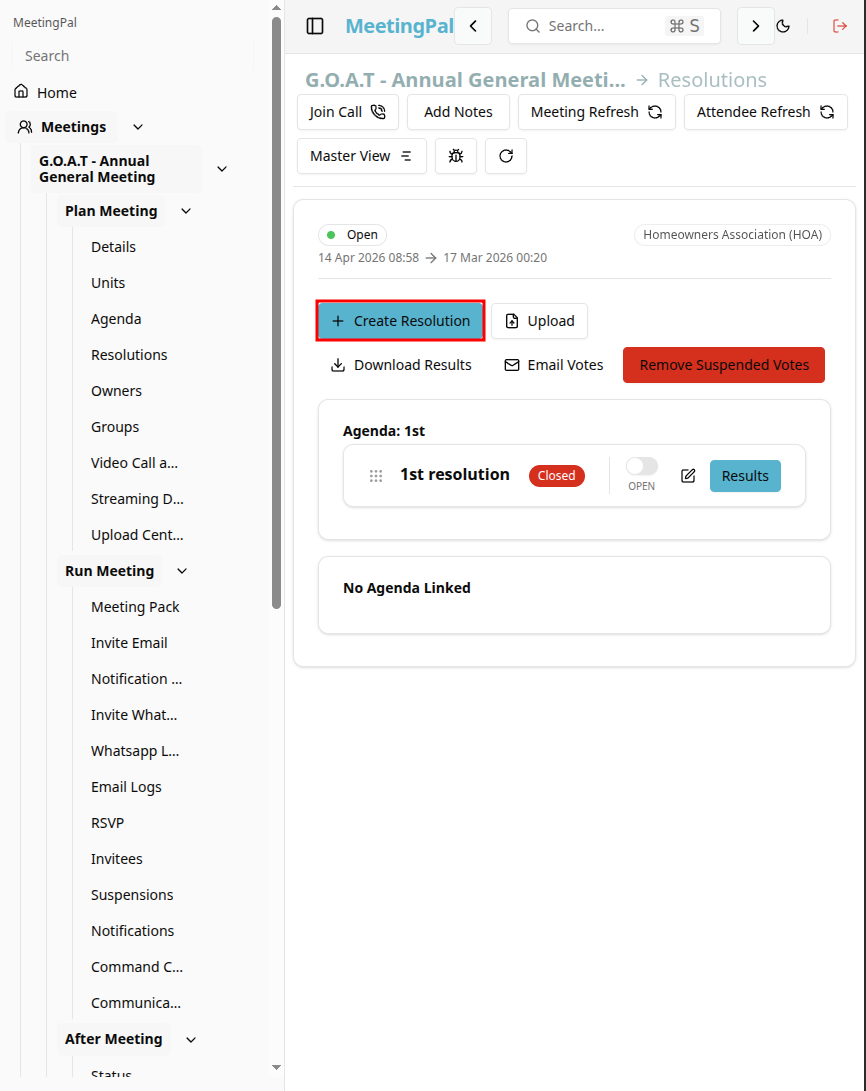The image size is (866, 1091).
Task: Click the sidebar vertical scrollbar
Action: point(276,313)
